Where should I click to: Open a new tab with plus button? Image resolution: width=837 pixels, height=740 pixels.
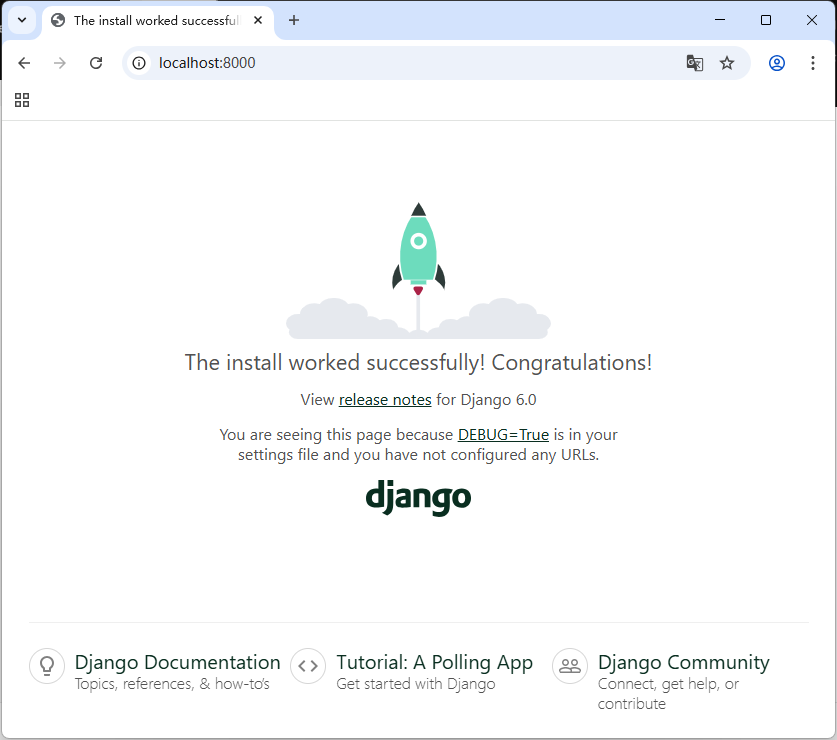(294, 20)
